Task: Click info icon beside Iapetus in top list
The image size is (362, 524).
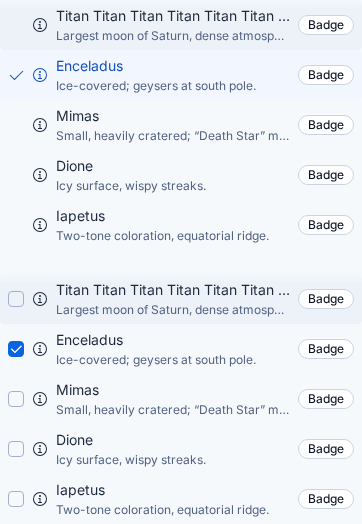Action: [x=40, y=225]
